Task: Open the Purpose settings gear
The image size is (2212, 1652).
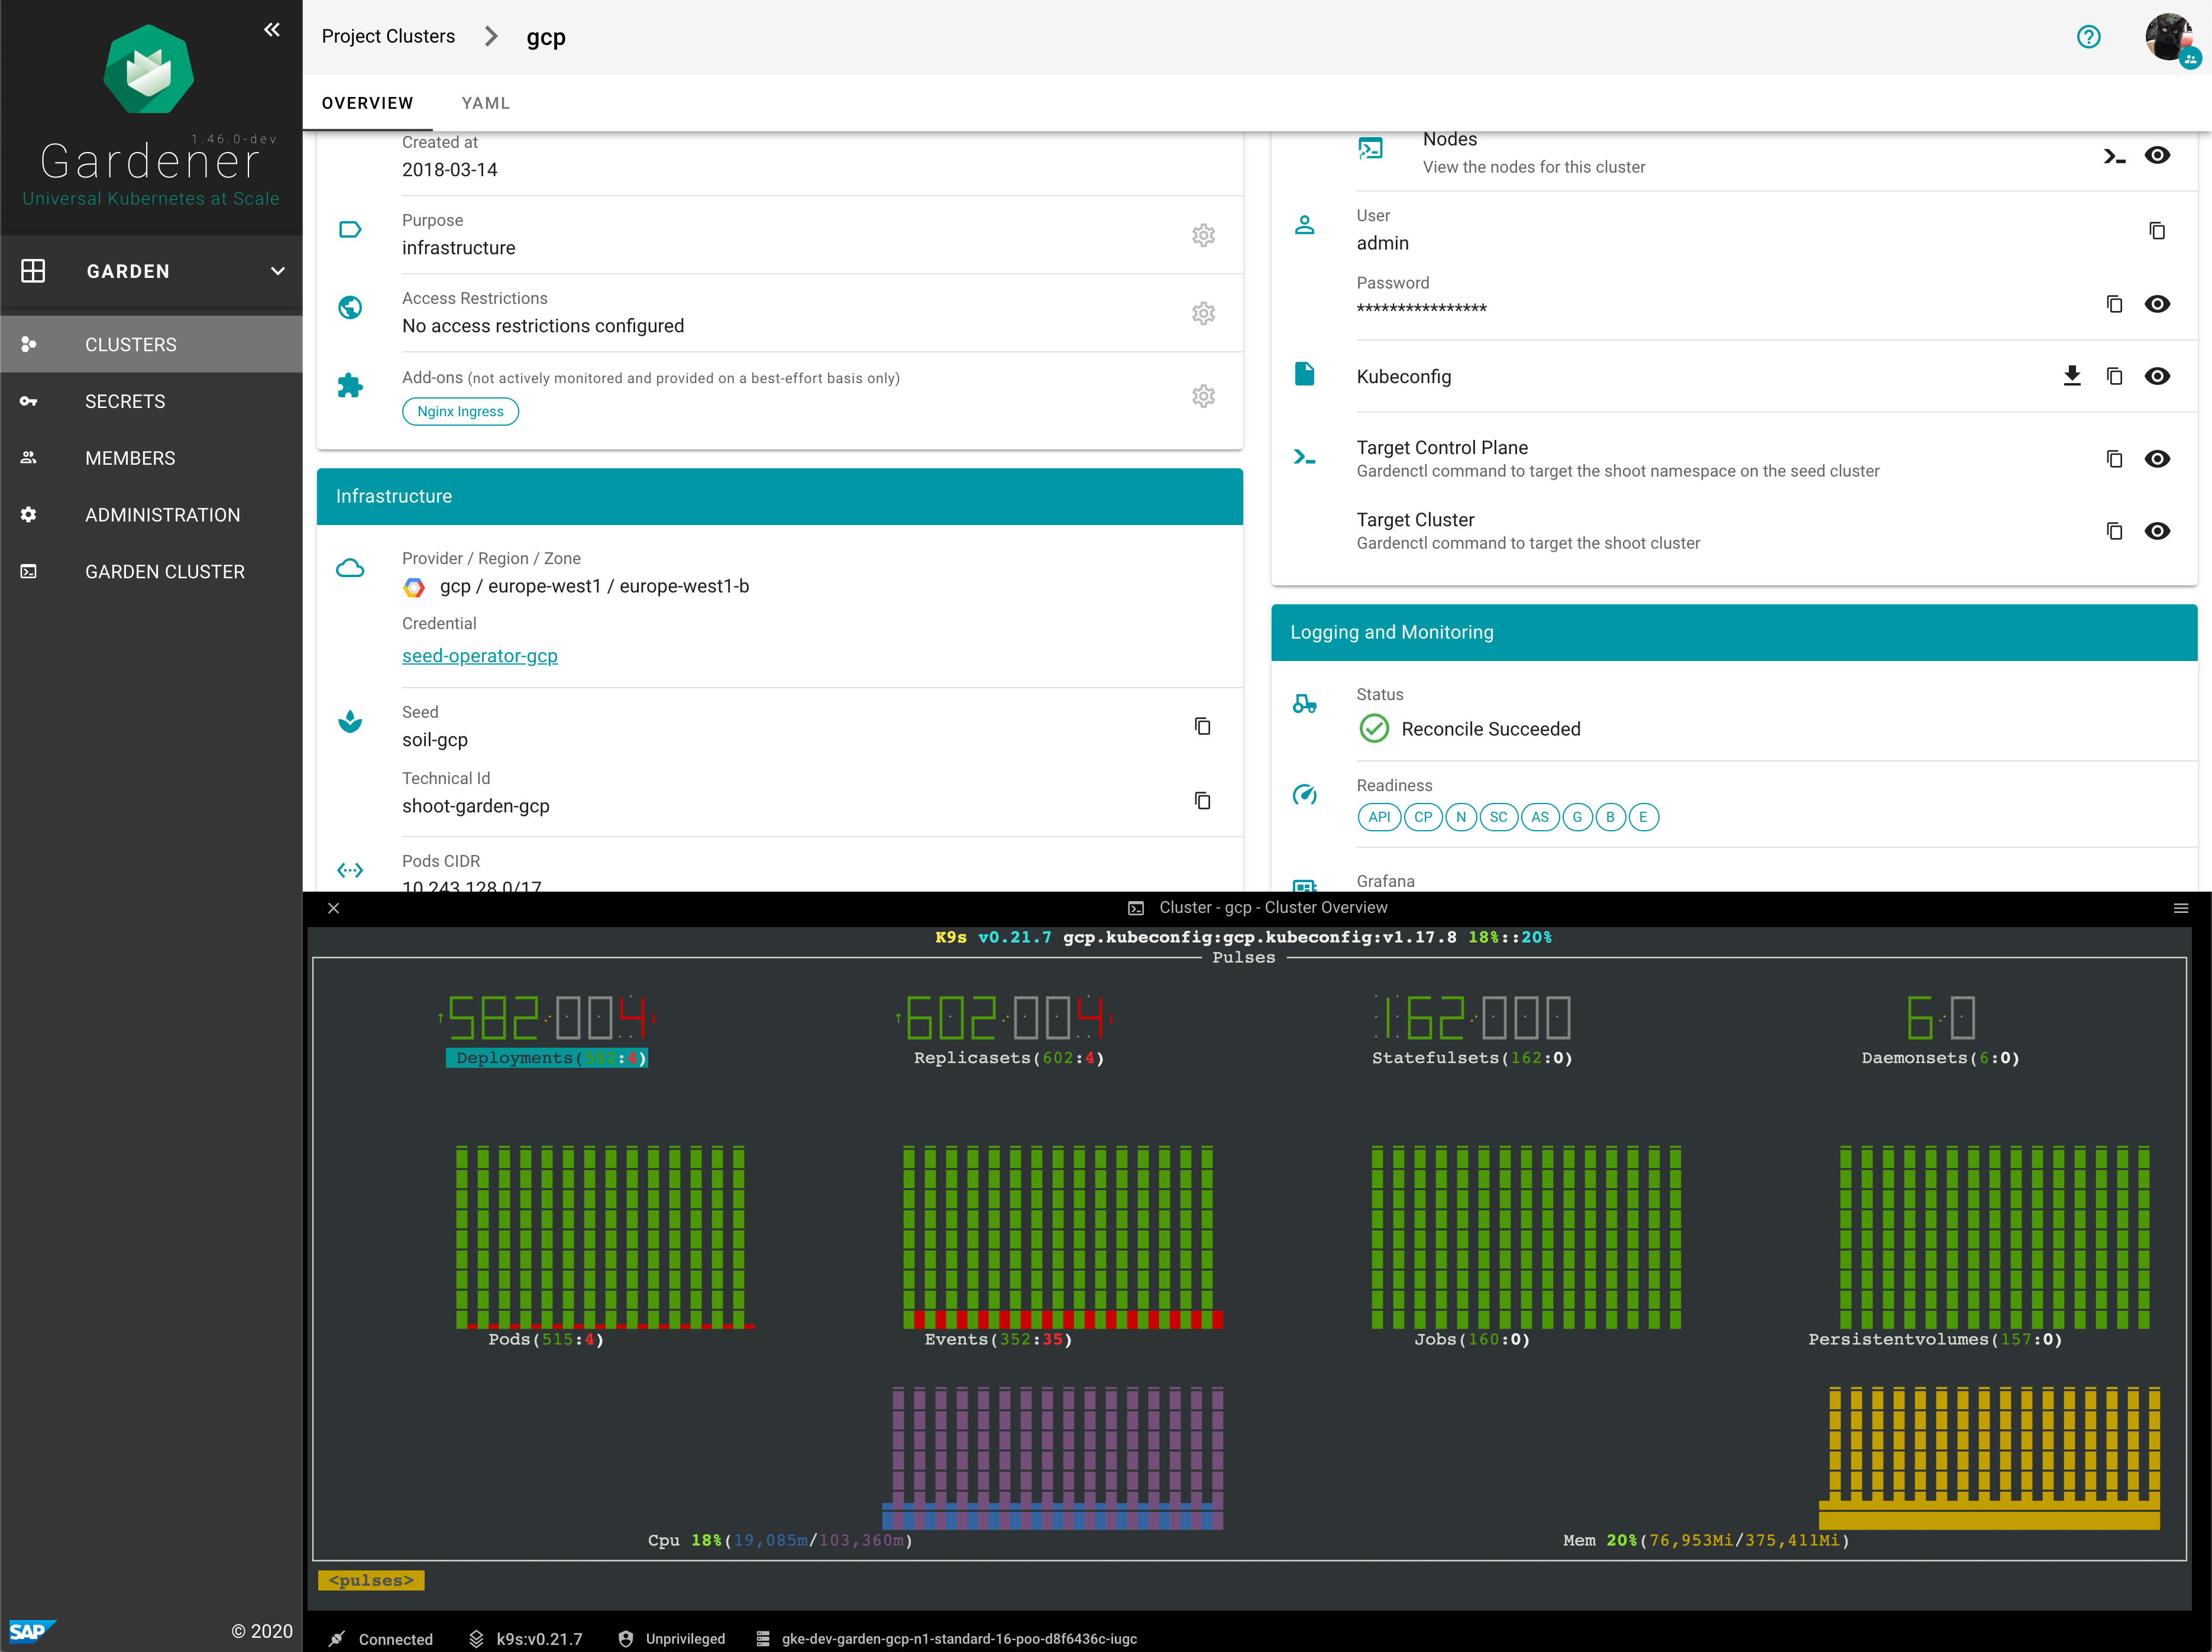Action: coord(1203,235)
